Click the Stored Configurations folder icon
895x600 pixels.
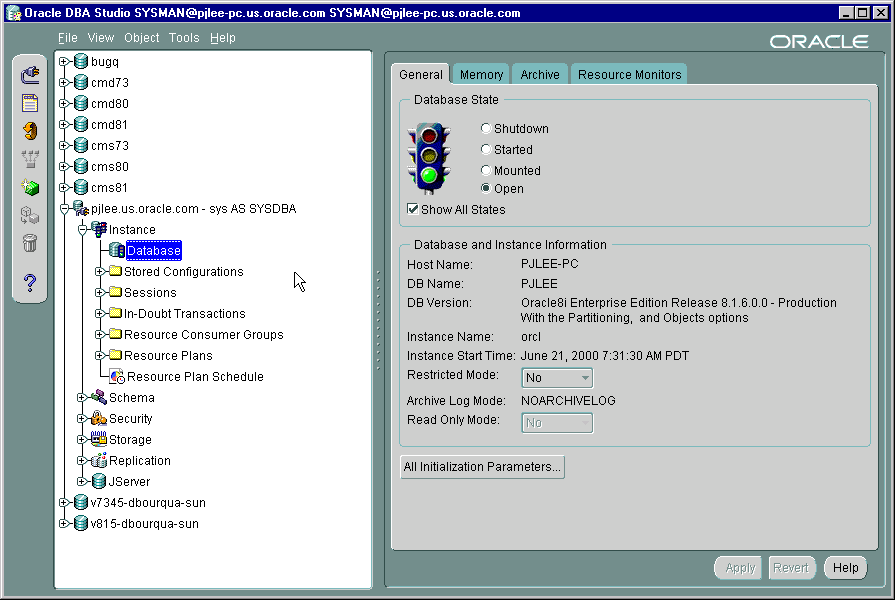coord(115,271)
